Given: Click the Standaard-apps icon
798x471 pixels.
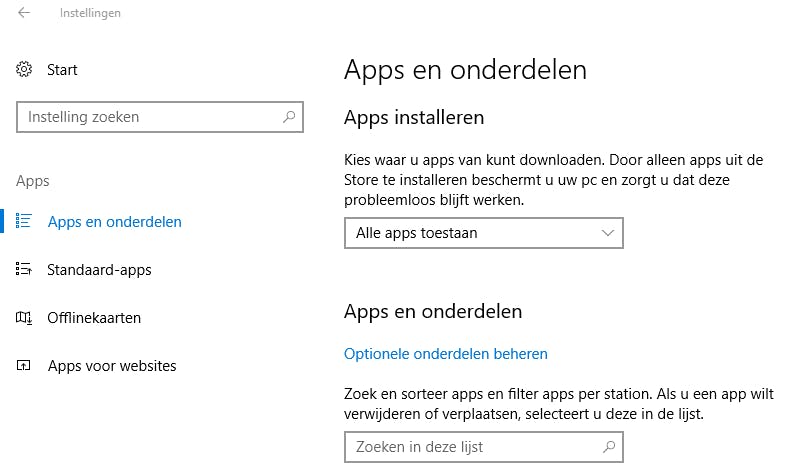Looking at the screenshot, I should pyautogui.click(x=25, y=269).
